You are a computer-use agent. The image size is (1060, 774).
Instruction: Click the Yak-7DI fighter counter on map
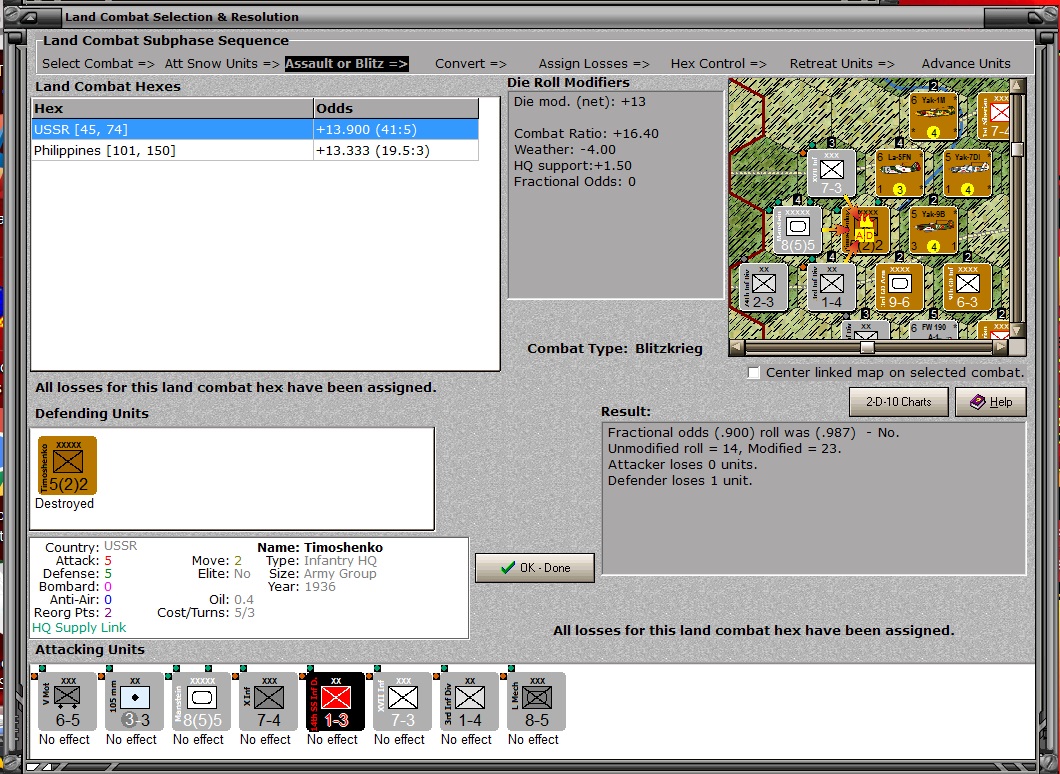(x=967, y=173)
